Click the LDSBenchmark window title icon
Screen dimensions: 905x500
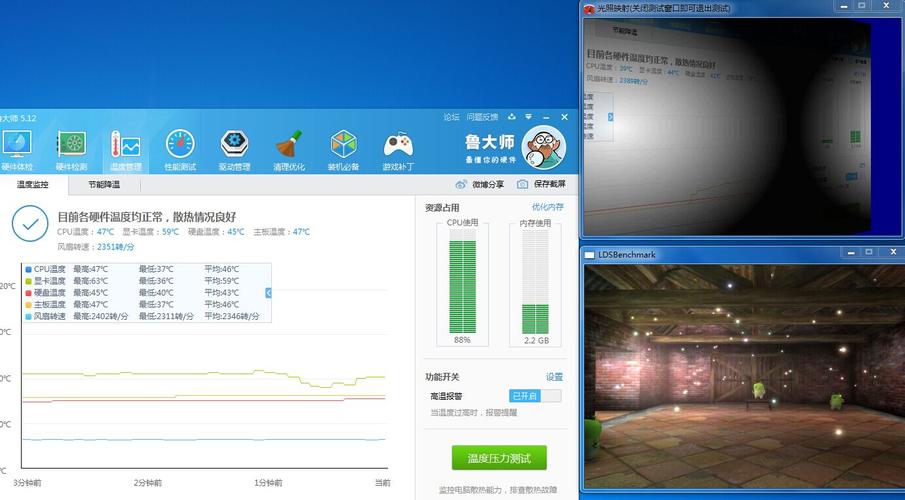click(589, 255)
